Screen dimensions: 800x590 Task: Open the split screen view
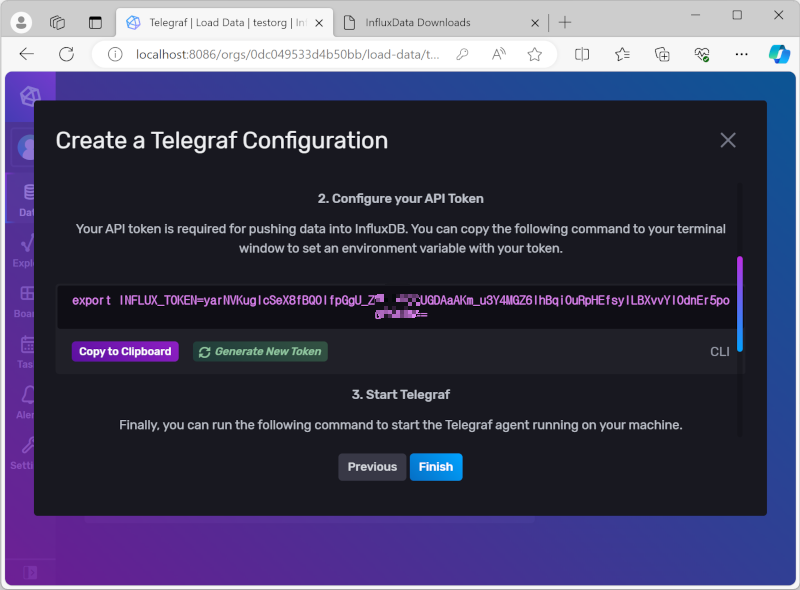coord(582,54)
